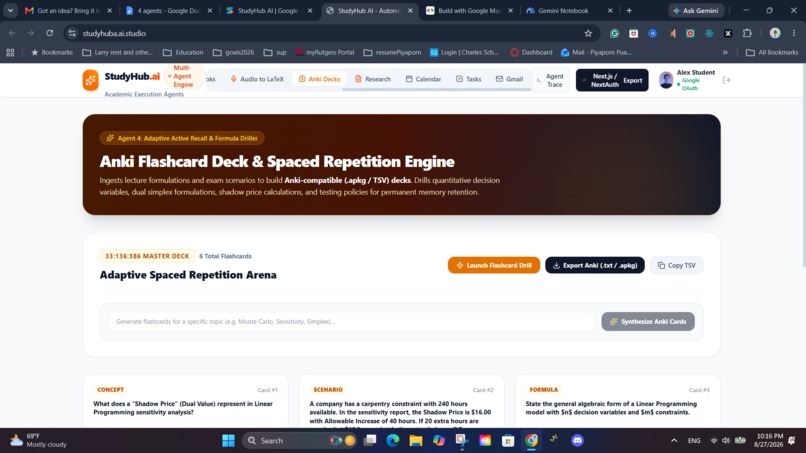The width and height of the screenshot is (806, 453).
Task: Click the sign out arrow icon
Action: point(726,80)
